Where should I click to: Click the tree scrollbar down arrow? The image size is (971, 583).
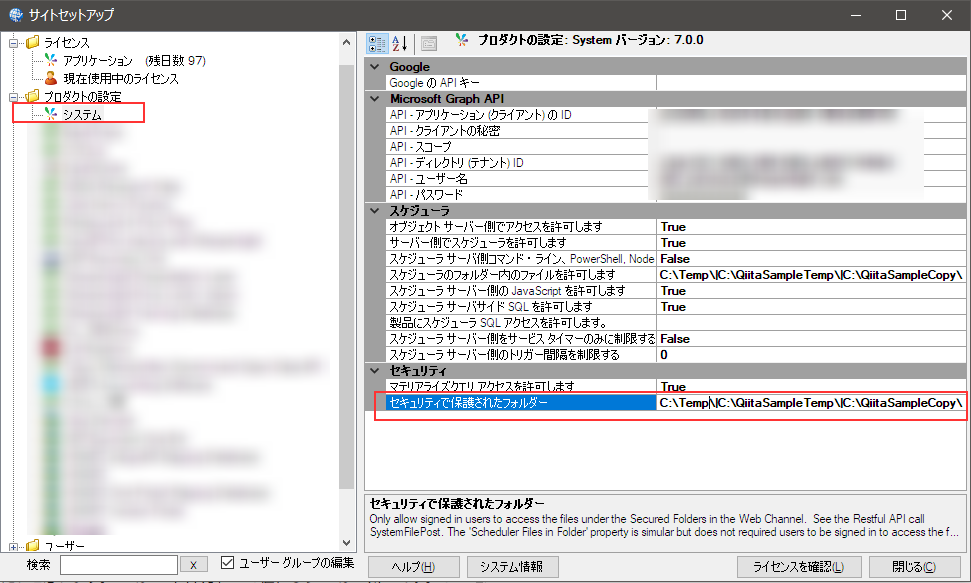tap(346, 543)
